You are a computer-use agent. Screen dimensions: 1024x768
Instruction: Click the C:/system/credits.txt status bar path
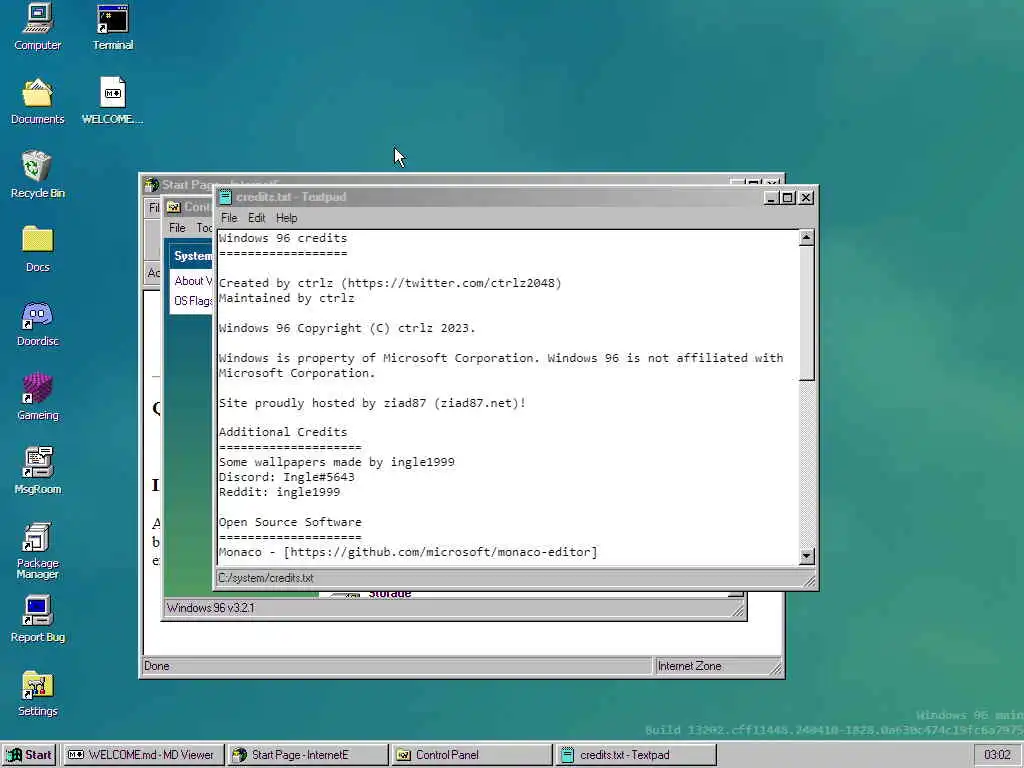pos(265,578)
